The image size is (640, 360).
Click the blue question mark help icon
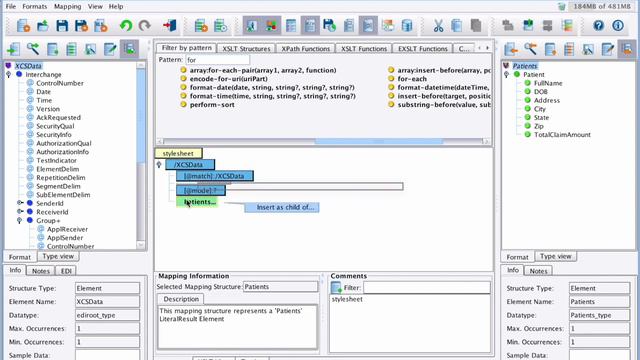(x=598, y=25)
